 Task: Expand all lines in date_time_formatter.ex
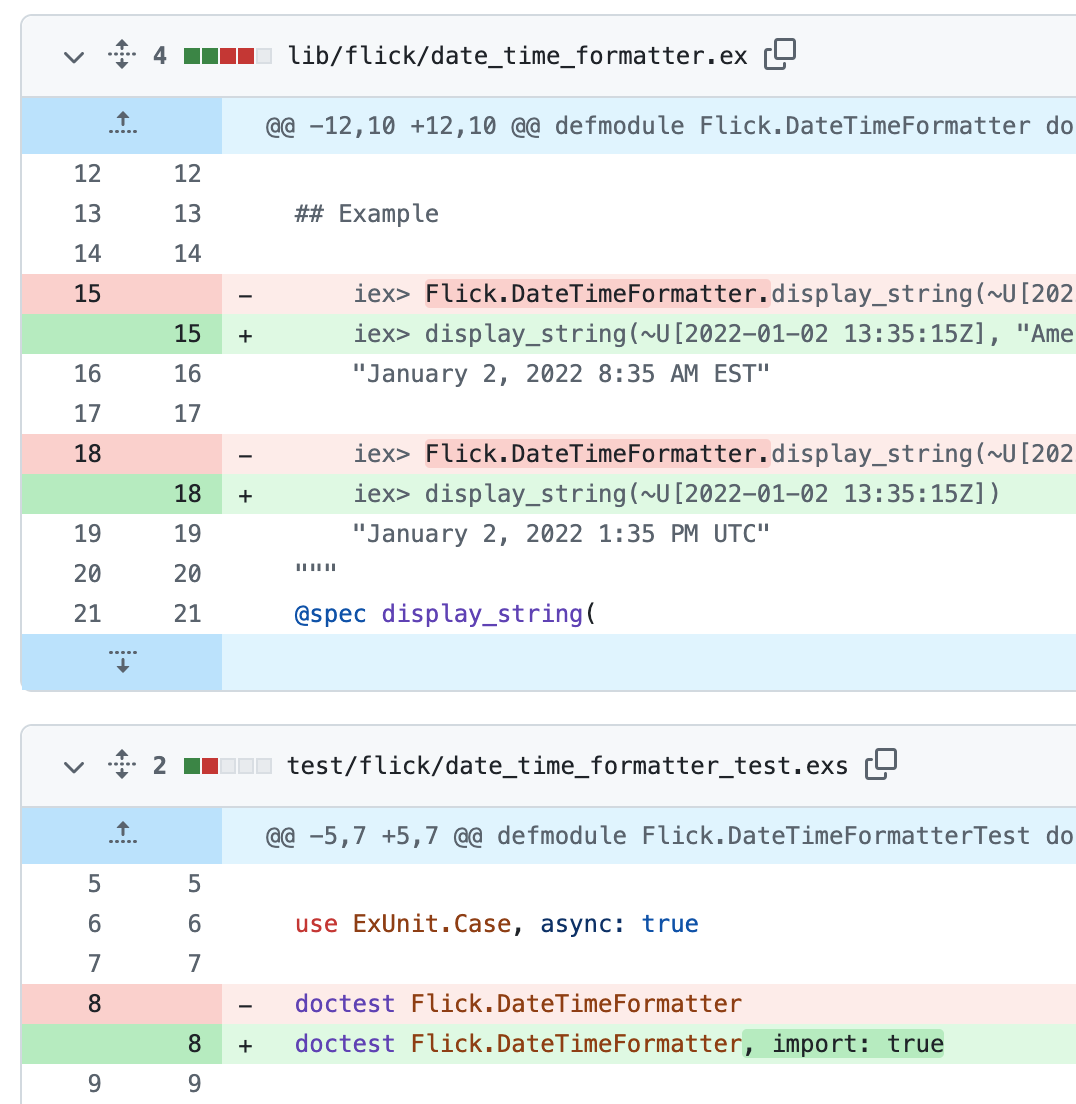tap(122, 55)
